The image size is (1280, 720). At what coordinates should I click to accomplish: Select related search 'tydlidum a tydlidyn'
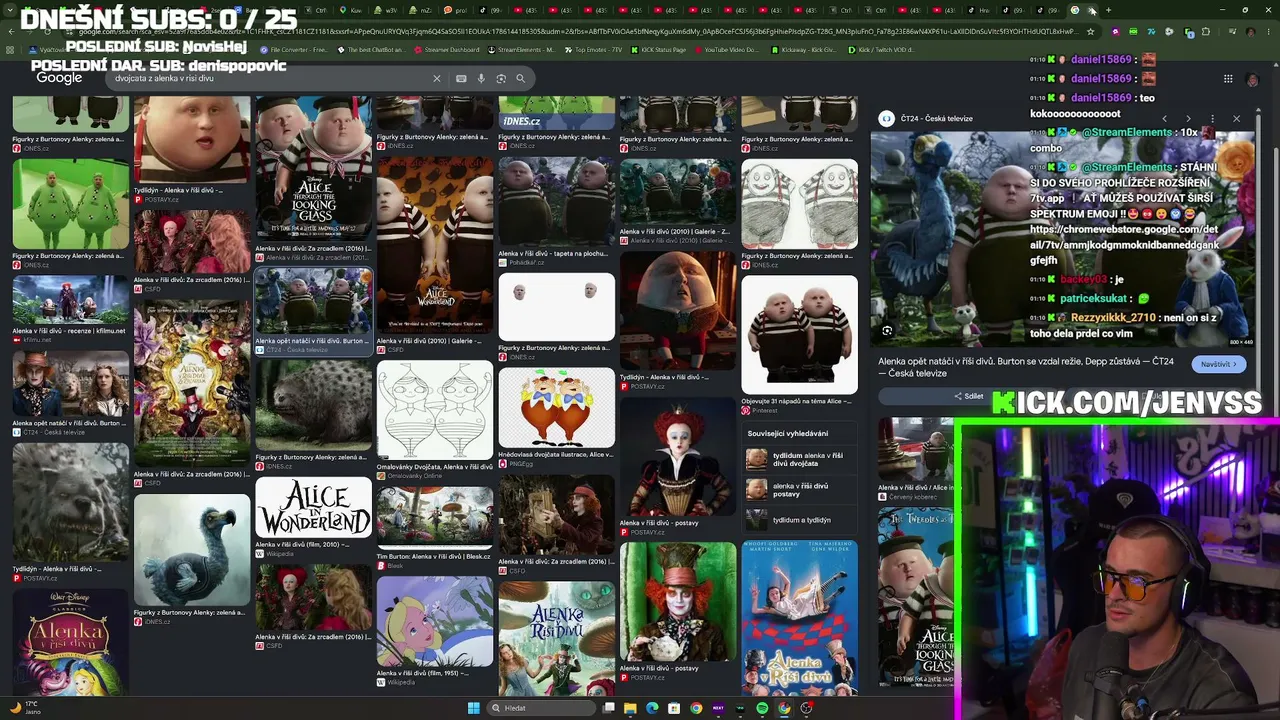click(x=799, y=520)
